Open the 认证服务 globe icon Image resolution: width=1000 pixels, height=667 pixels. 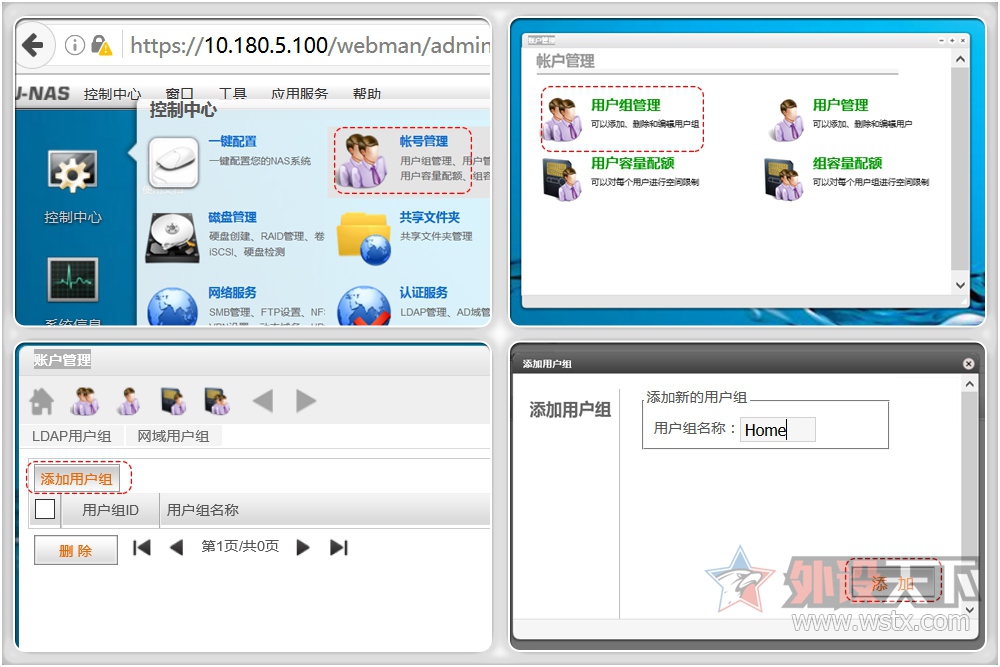(x=364, y=307)
